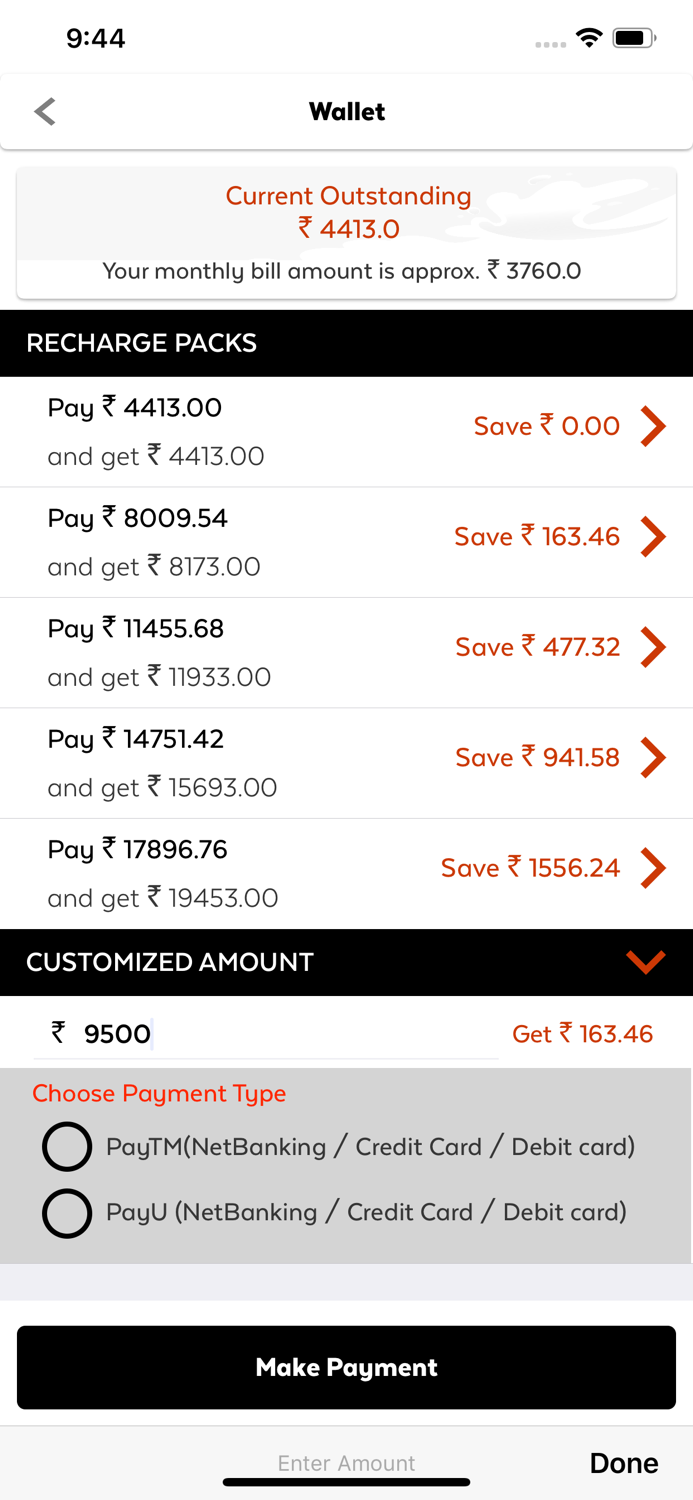Tap arrow next to Save ₹ 1556.24
The height and width of the screenshot is (1500, 693).
coord(653,868)
